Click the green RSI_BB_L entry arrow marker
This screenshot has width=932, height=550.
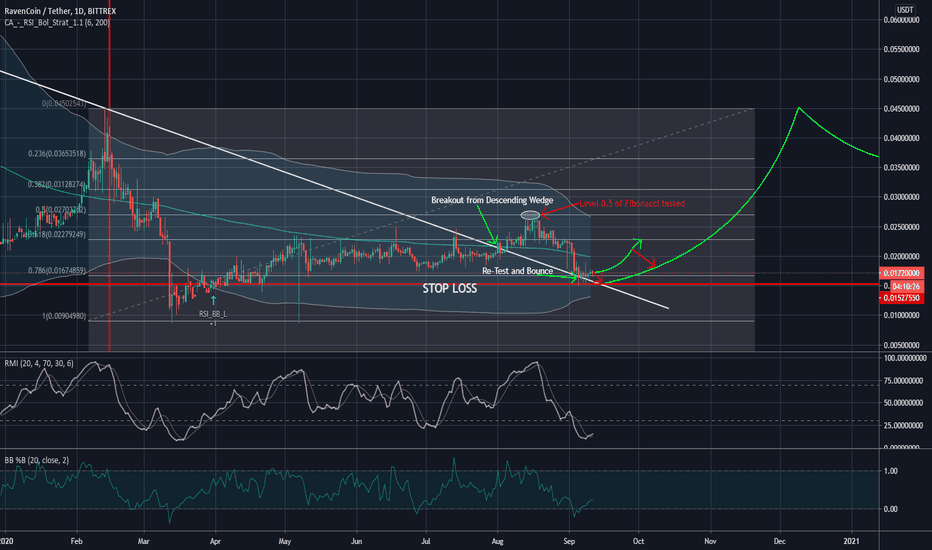(x=213, y=301)
